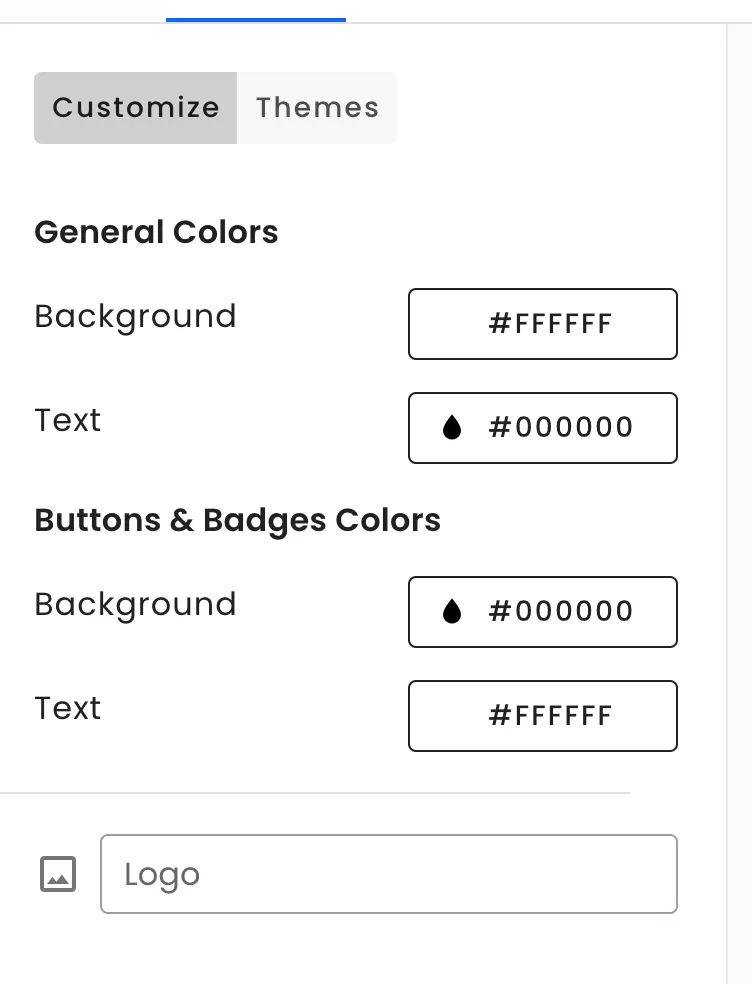Click the Logo placeholder text
The height and width of the screenshot is (984, 752).
tap(162, 874)
